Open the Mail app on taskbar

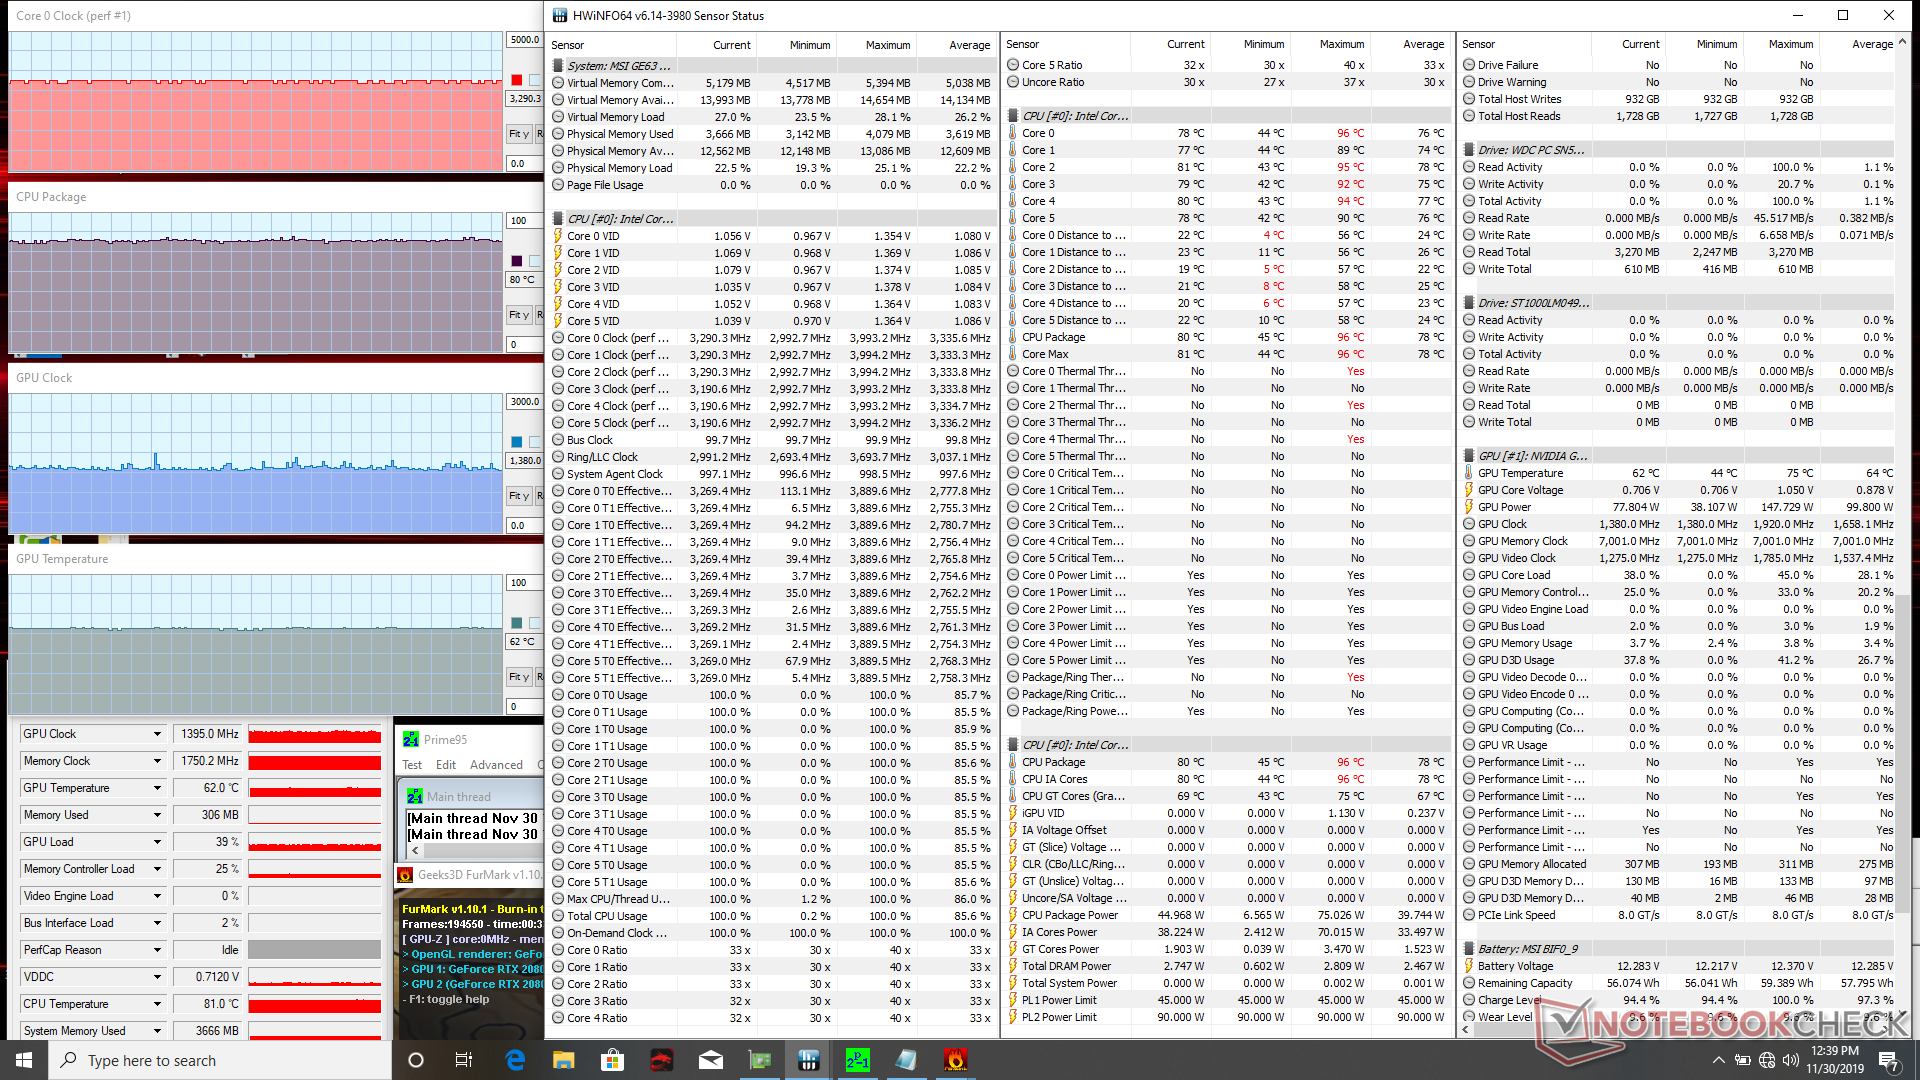click(711, 1060)
